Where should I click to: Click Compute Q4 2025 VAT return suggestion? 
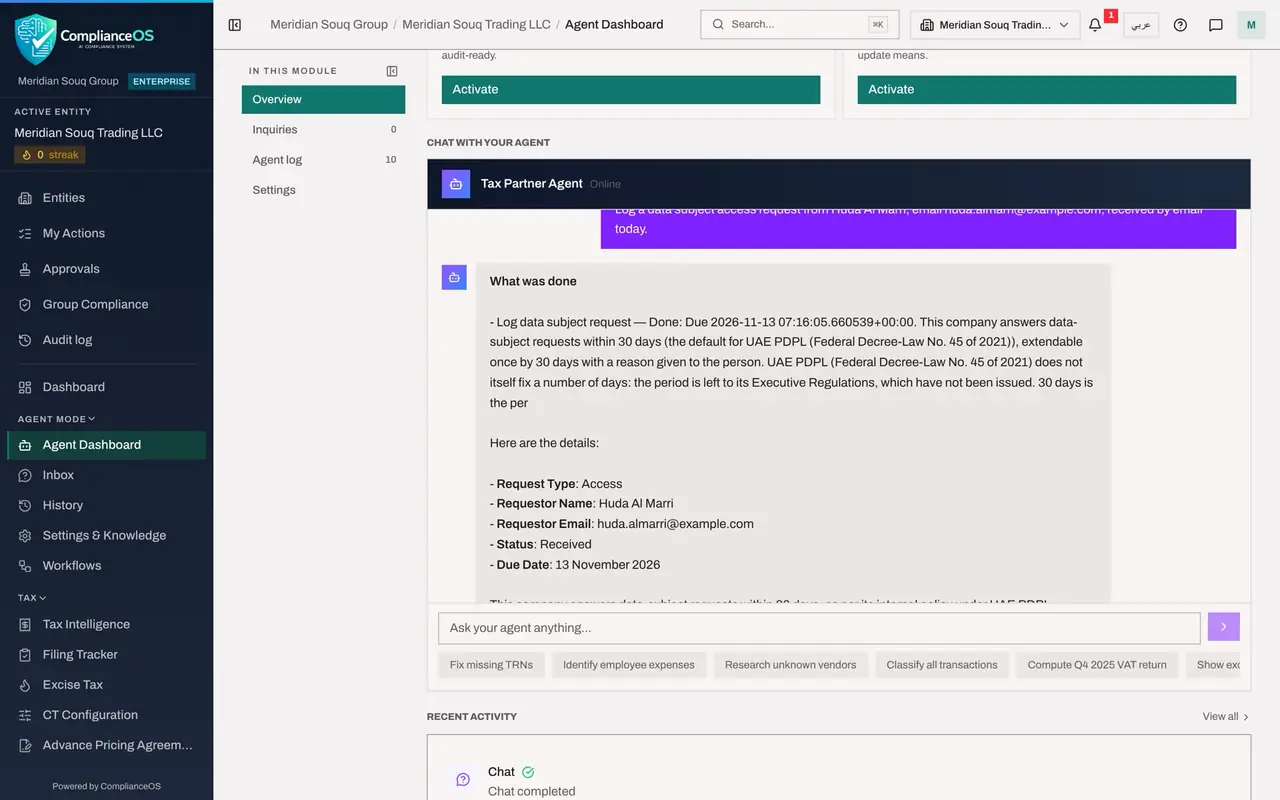(1097, 665)
